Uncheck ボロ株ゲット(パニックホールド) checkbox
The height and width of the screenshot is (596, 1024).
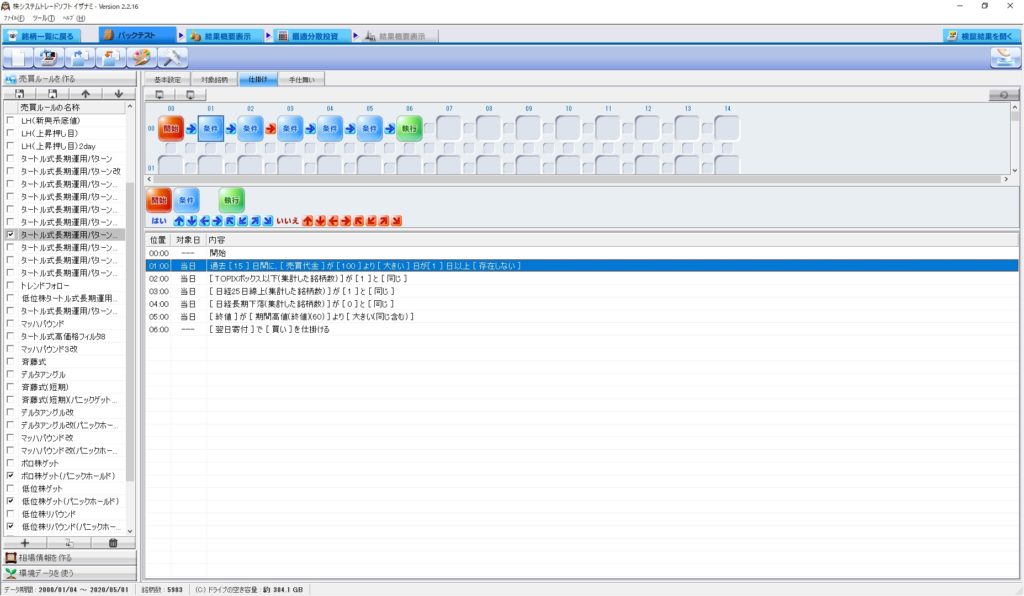point(11,476)
